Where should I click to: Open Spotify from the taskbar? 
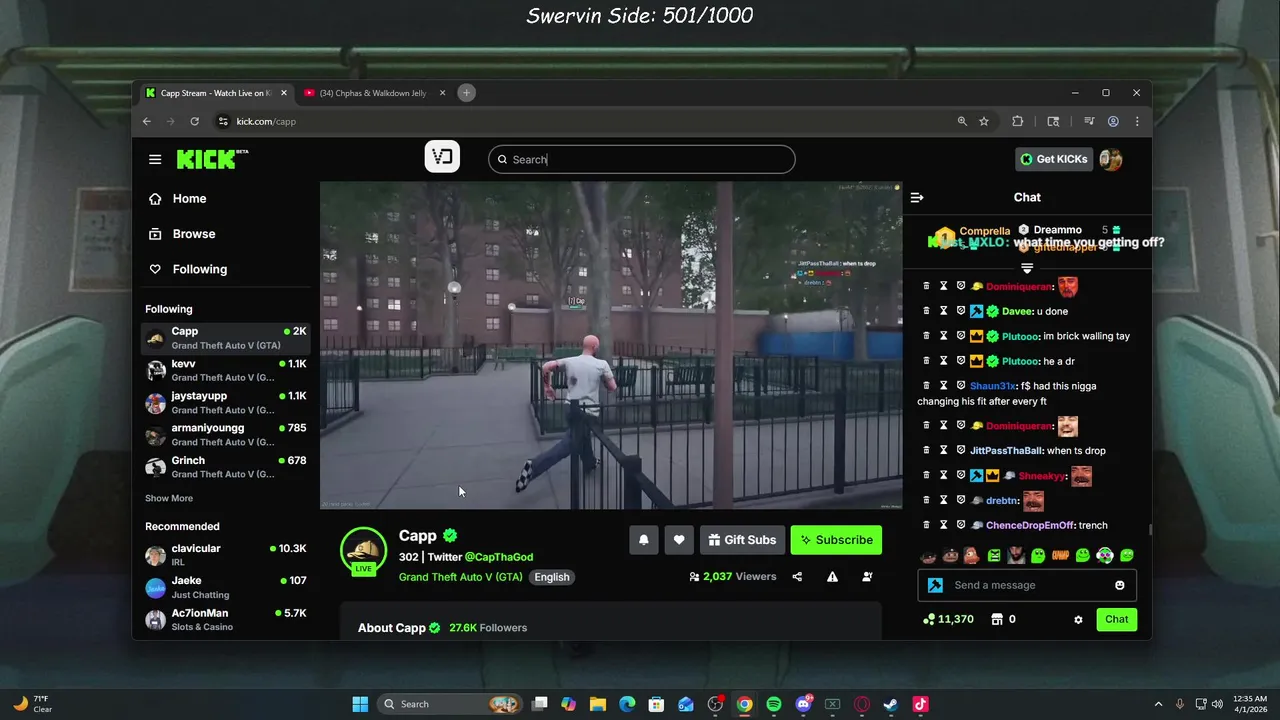(x=774, y=704)
